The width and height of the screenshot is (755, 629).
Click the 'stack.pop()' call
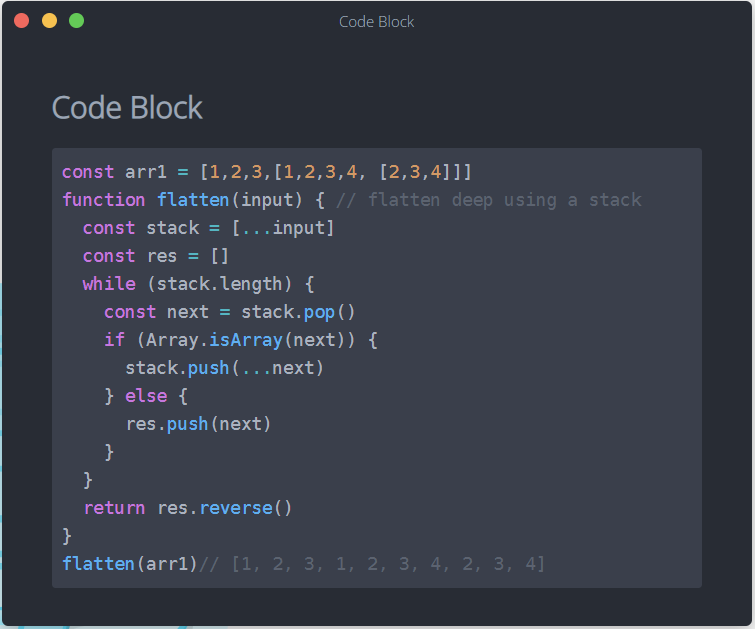tap(298, 312)
